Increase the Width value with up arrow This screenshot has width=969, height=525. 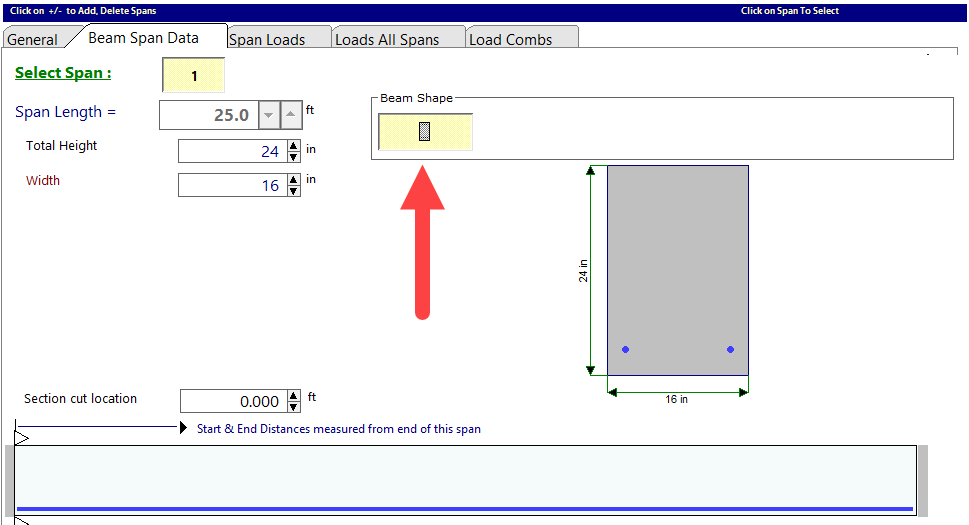(293, 180)
